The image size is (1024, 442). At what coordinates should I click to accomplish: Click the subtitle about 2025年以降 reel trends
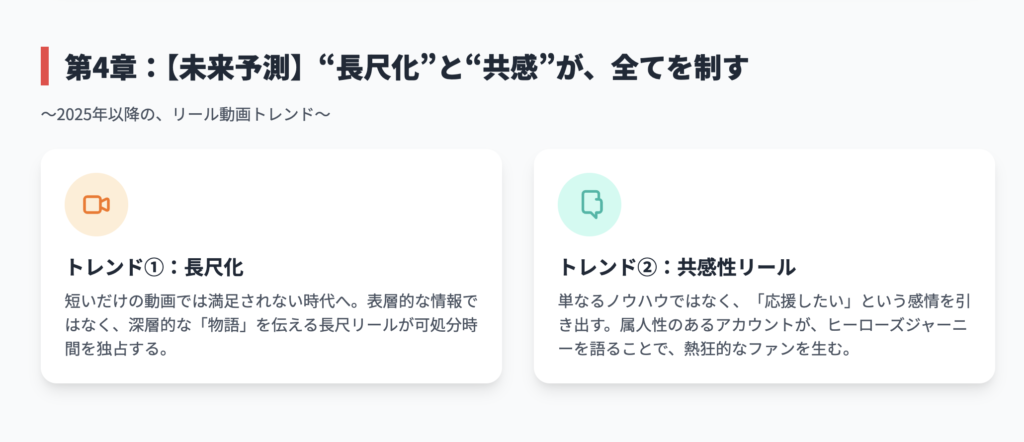[185, 115]
